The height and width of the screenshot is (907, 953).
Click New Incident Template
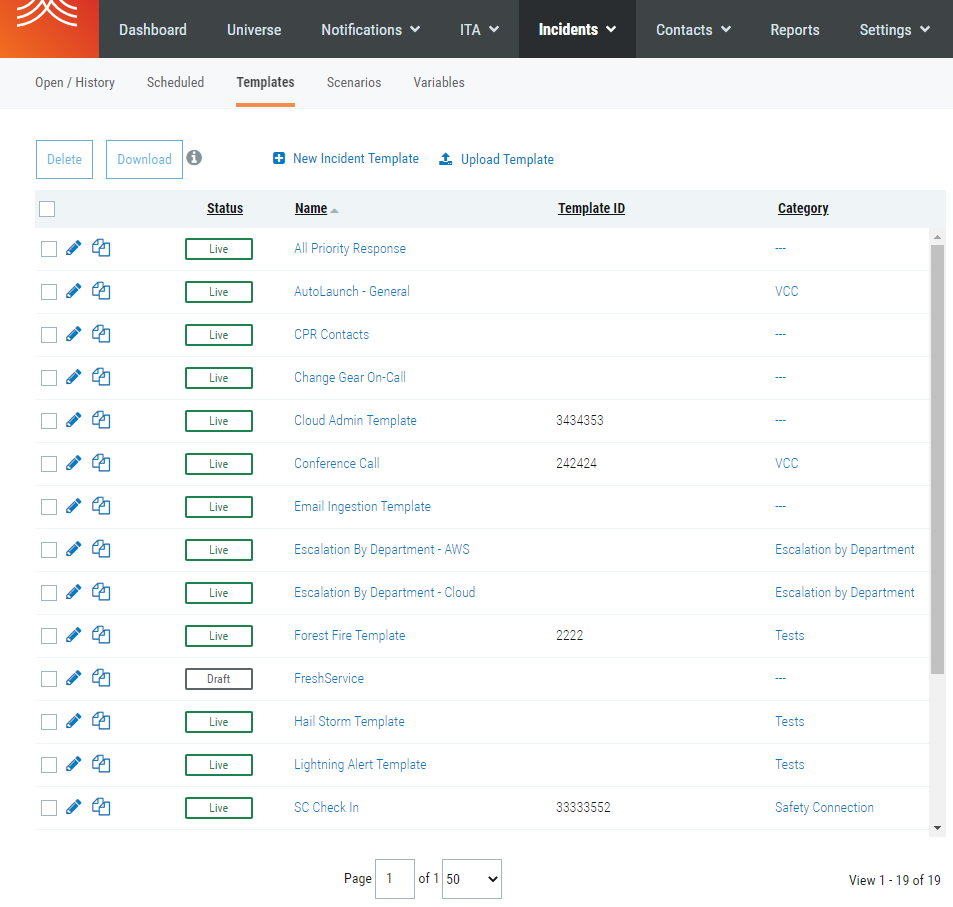tap(346, 159)
